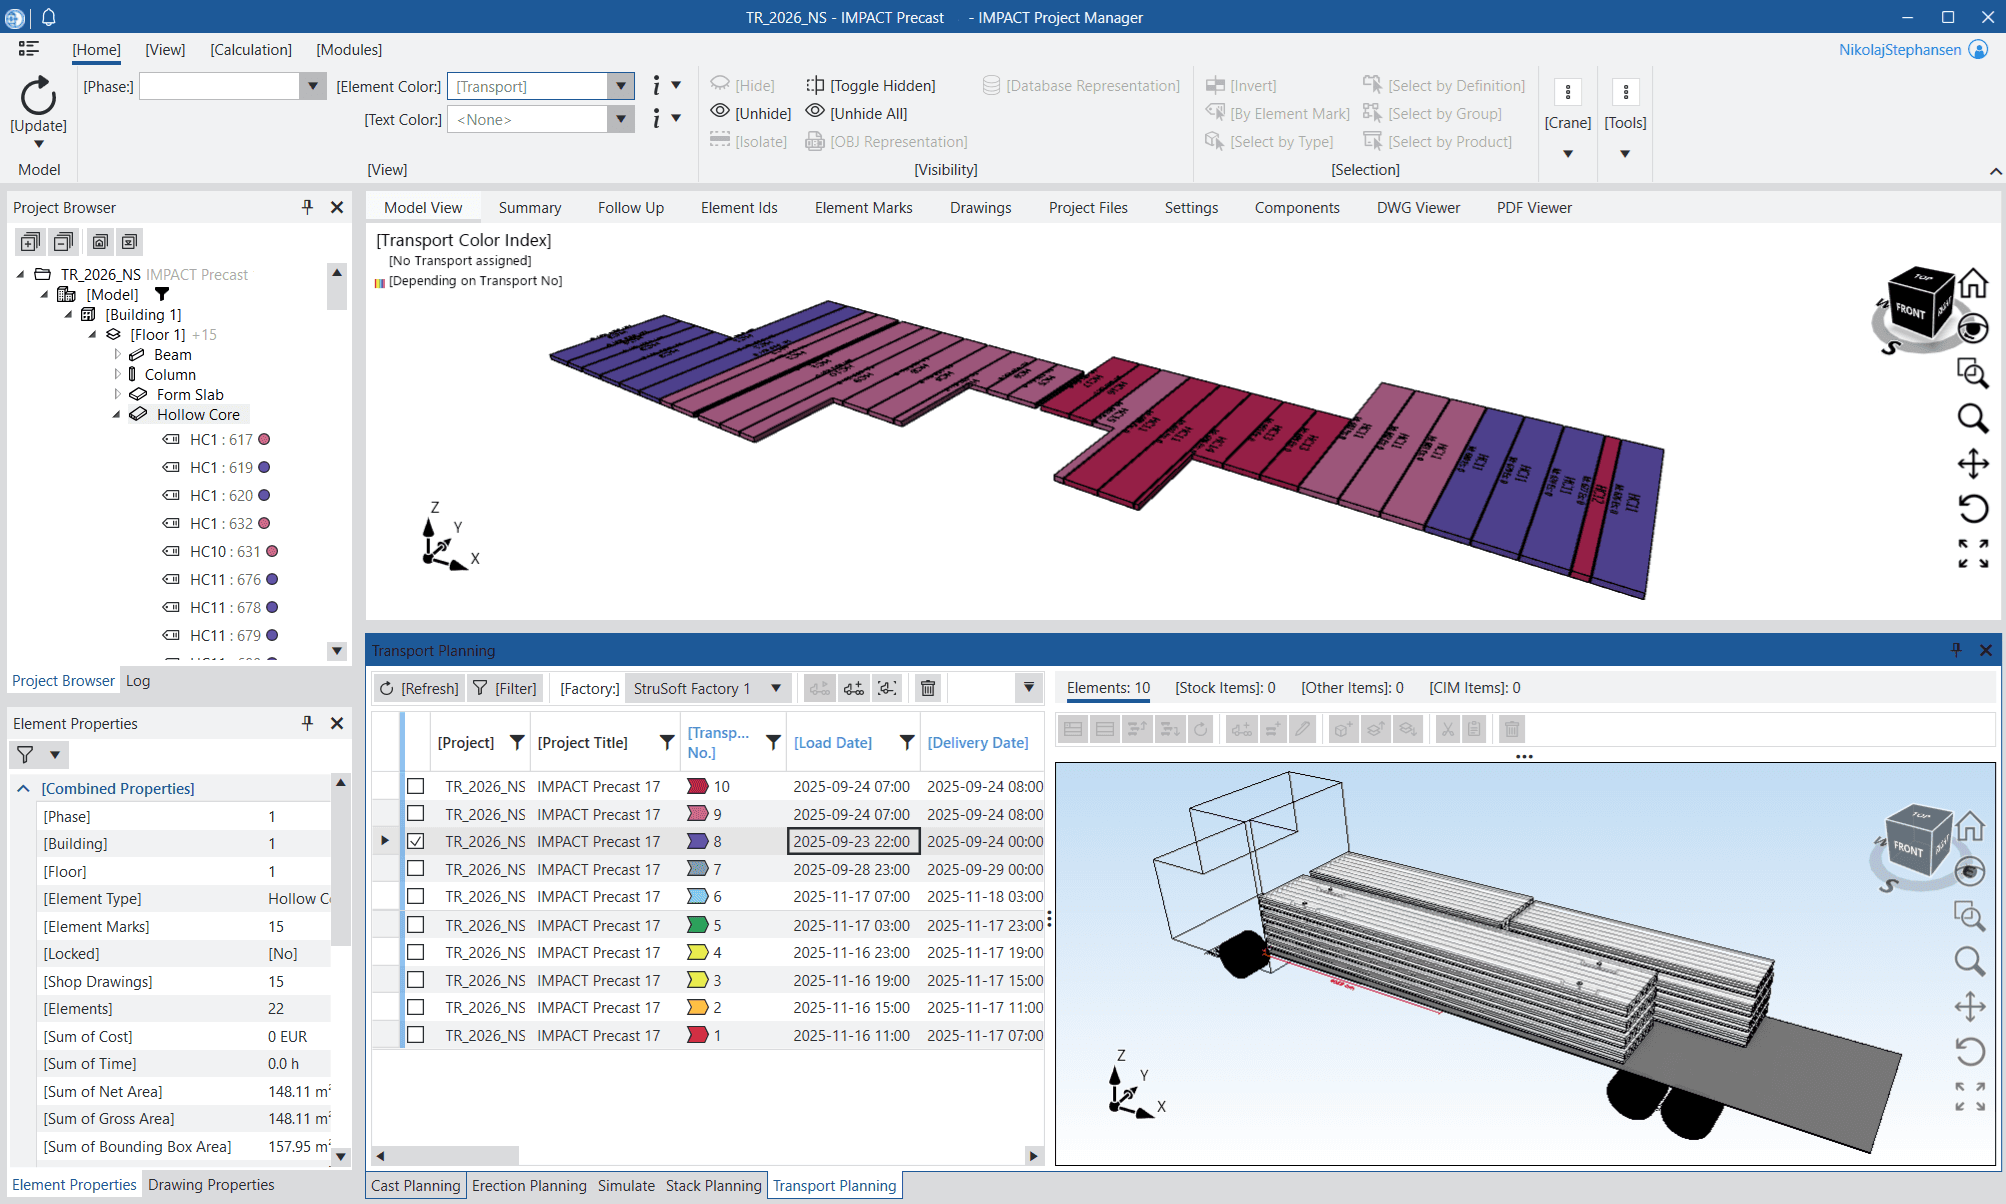This screenshot has height=1204, width=2006.
Task: Click the pan icon in truck 3D viewer
Action: [x=1970, y=1006]
